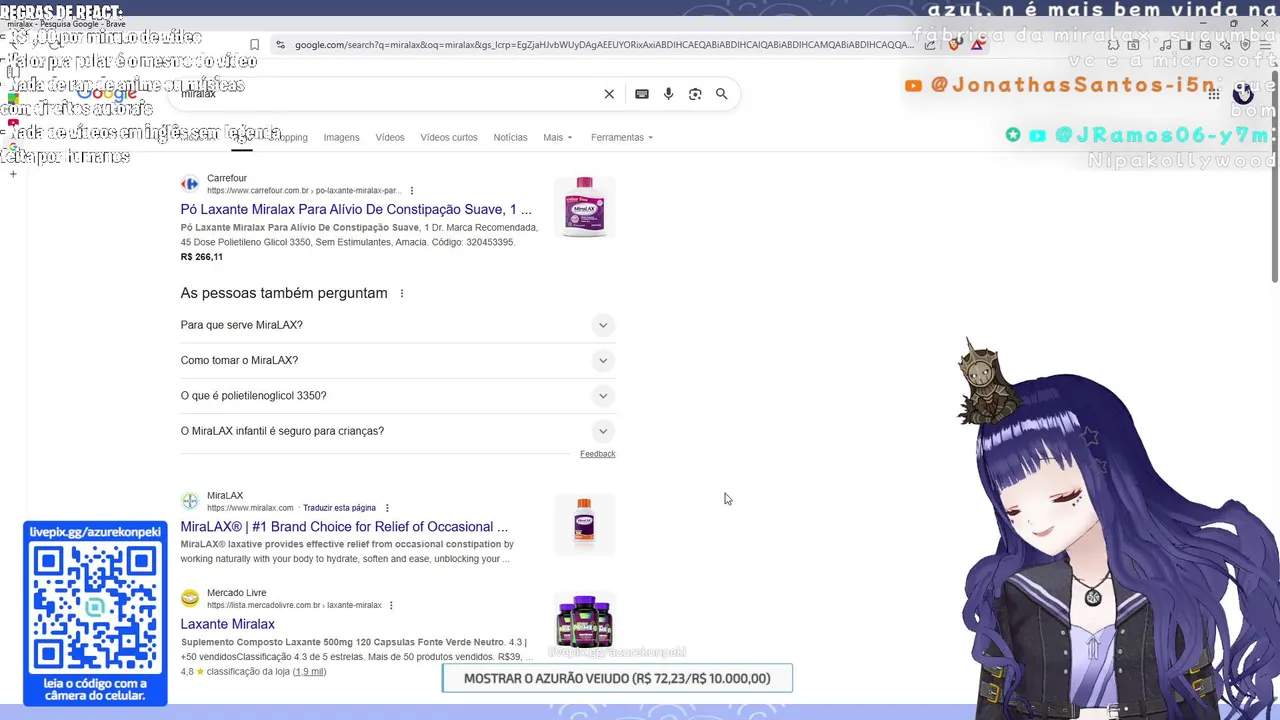This screenshot has width=1280, height=720.
Task: Click the donation goal progress bar
Action: [x=617, y=678]
